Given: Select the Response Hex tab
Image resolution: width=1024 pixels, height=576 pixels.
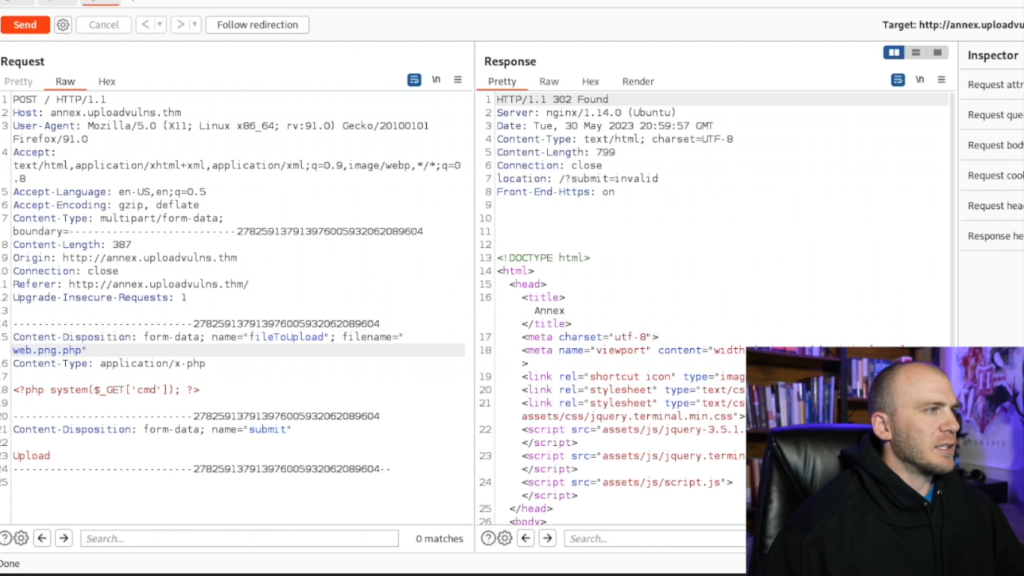Looking at the screenshot, I should pos(590,82).
